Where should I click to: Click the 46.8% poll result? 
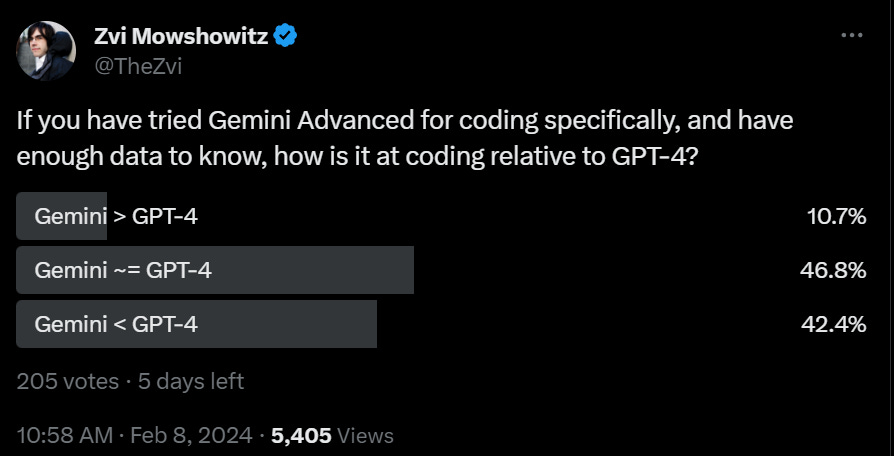[x=832, y=269]
